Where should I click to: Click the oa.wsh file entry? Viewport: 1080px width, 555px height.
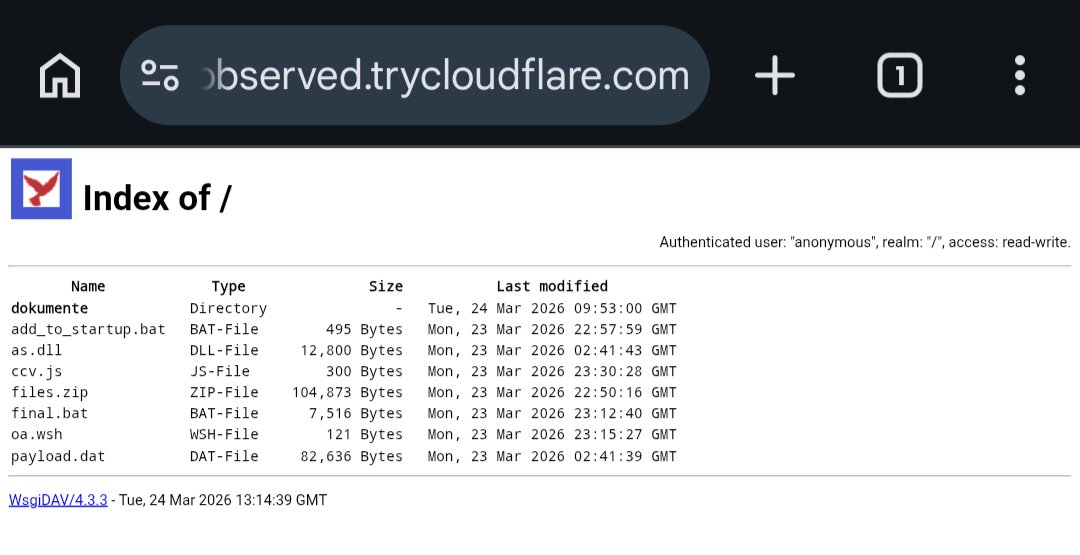coord(36,434)
